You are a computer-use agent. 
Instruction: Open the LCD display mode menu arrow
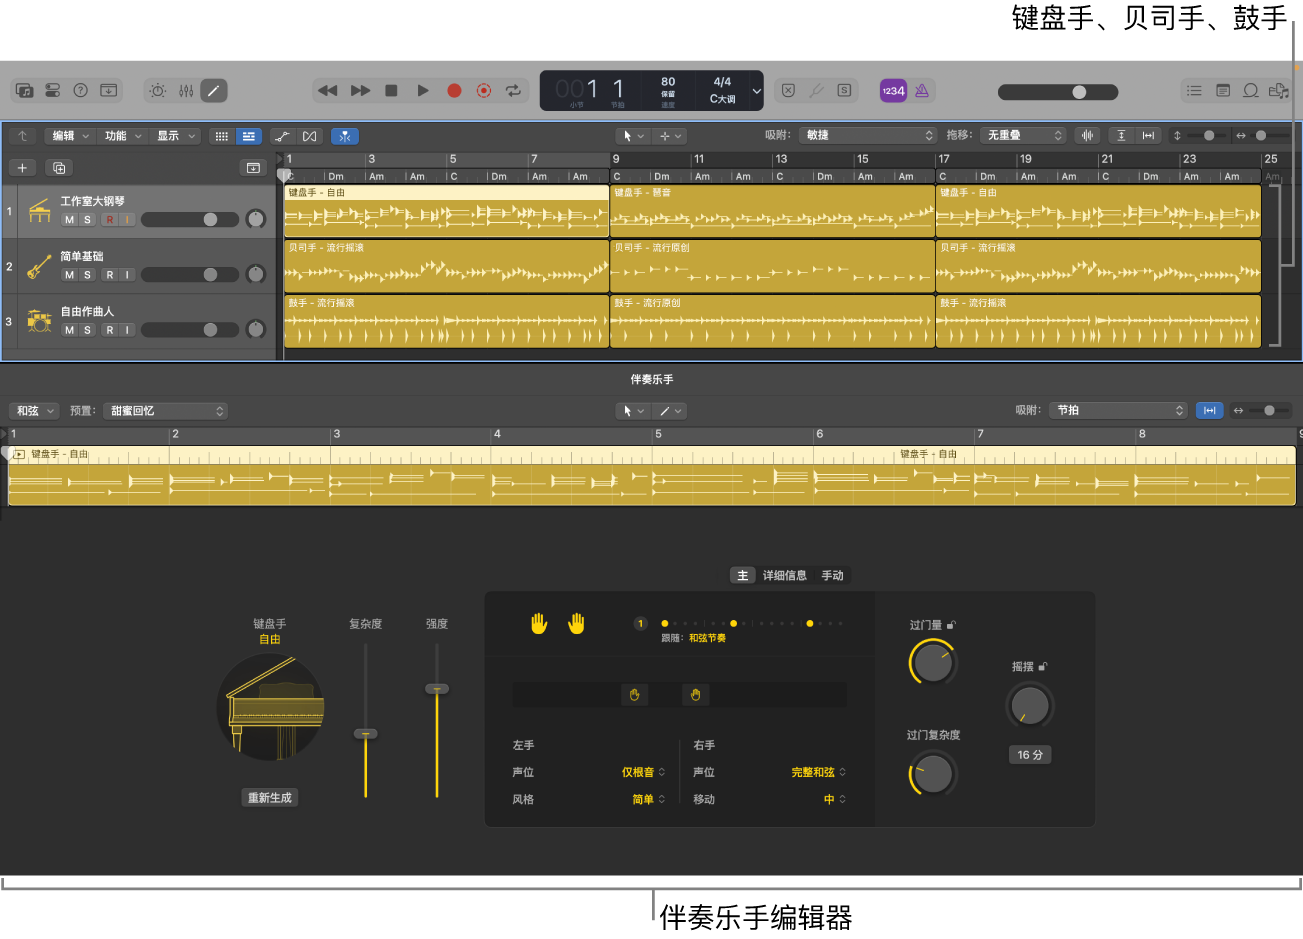pos(757,91)
